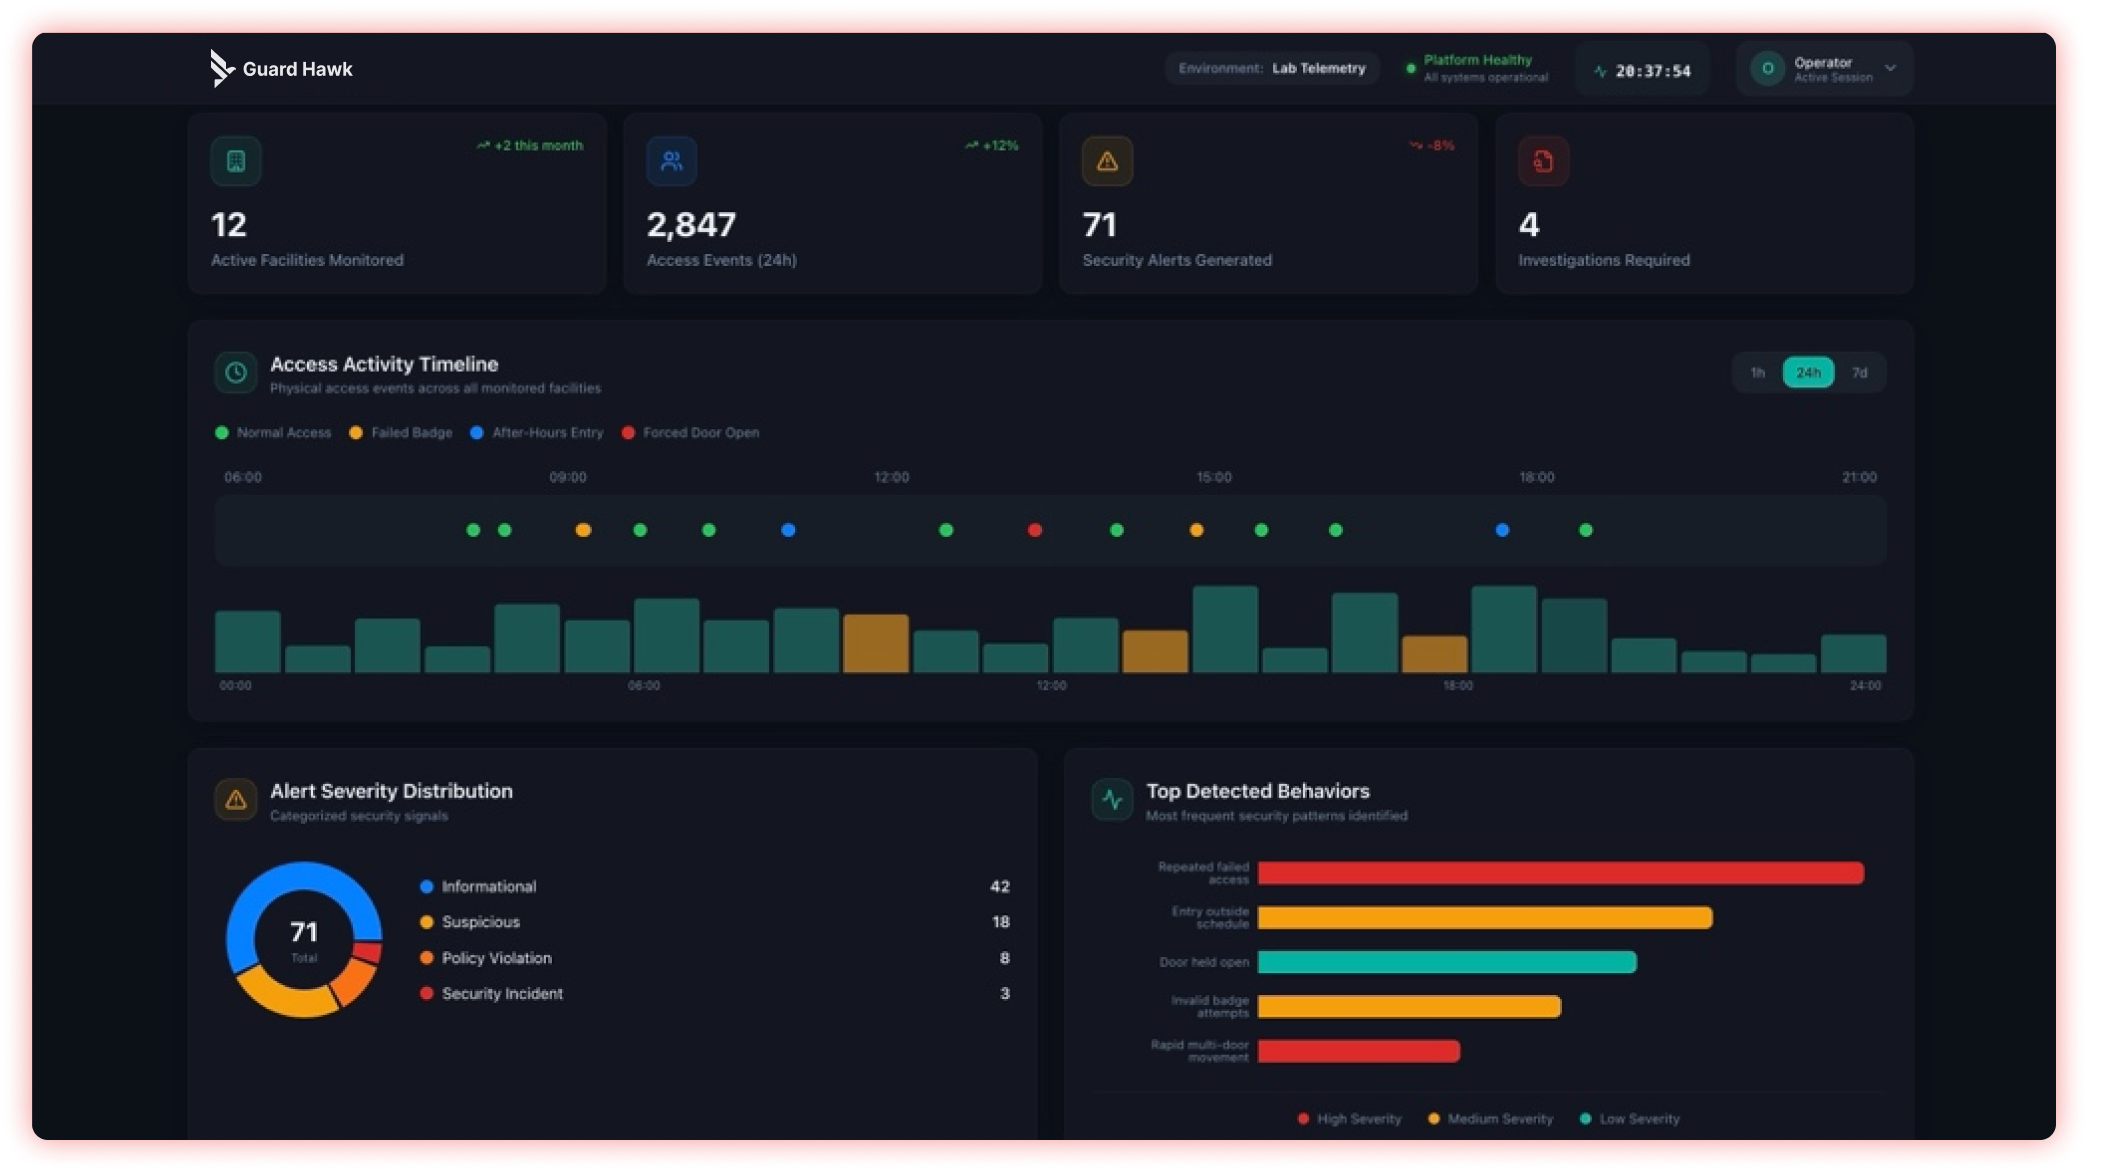Click the red Repeated failed access bar
The width and height of the screenshot is (2108, 1172).
click(x=1560, y=873)
